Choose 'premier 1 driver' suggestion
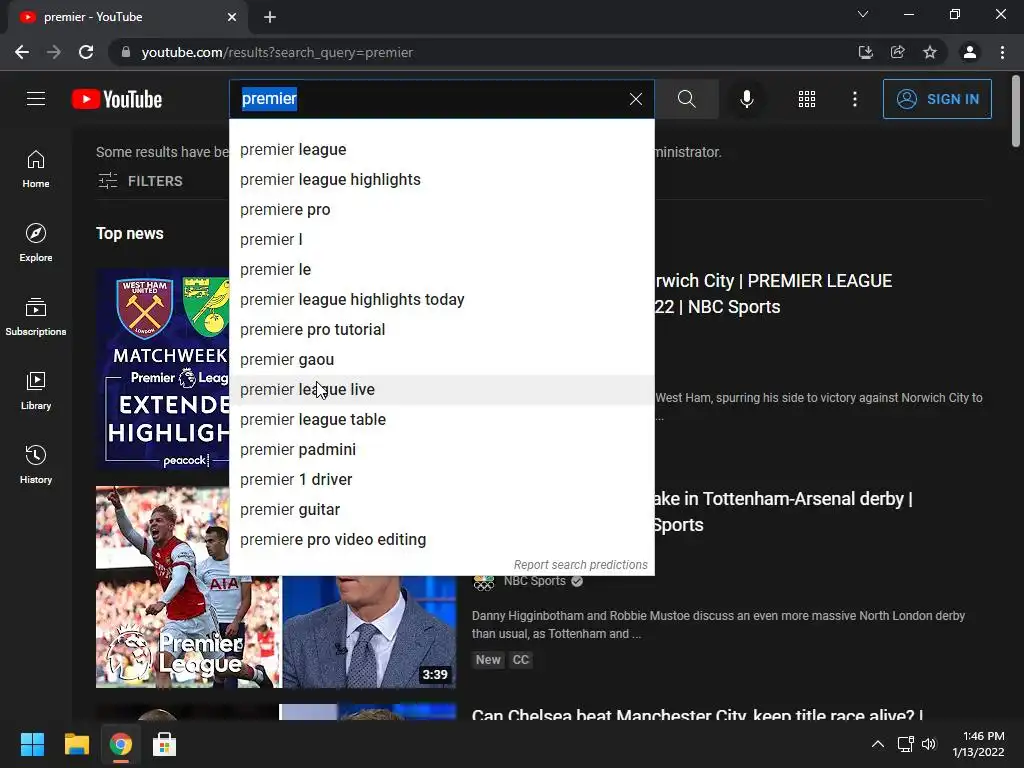The image size is (1024, 768). (x=441, y=480)
